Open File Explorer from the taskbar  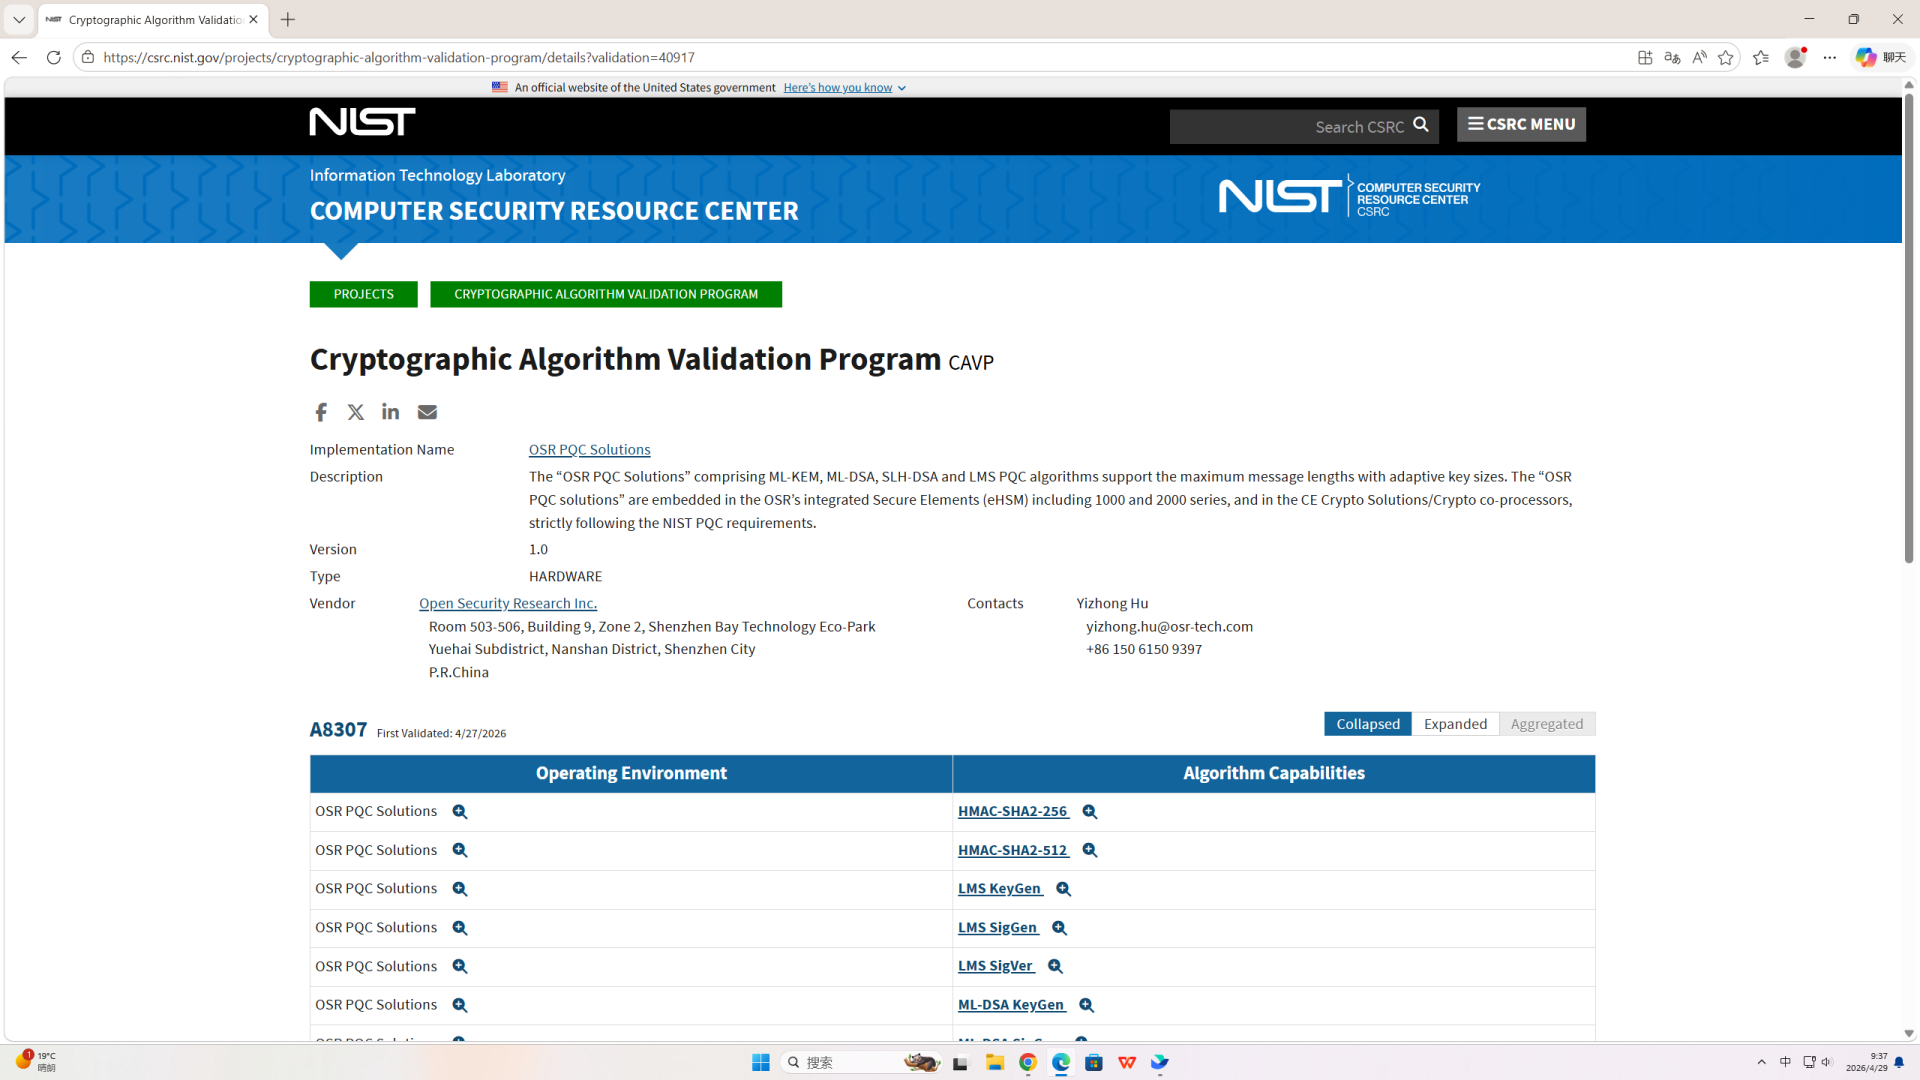pyautogui.click(x=995, y=1062)
